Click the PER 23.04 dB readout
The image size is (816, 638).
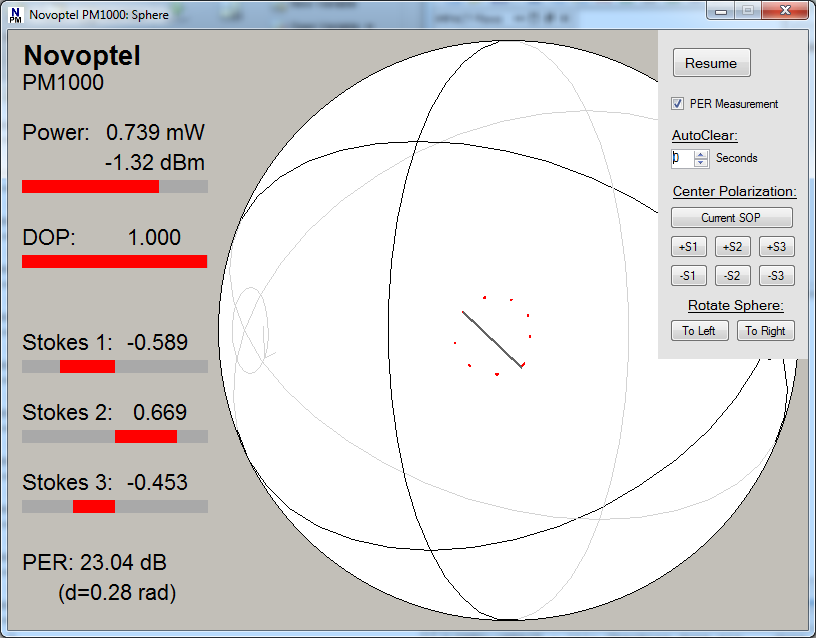pyautogui.click(x=92, y=562)
